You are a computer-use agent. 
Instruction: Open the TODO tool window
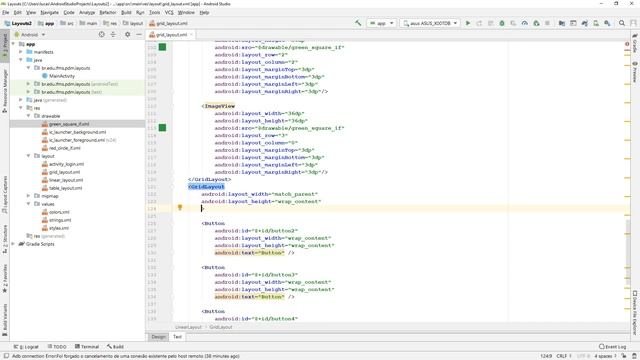[x=57, y=347]
